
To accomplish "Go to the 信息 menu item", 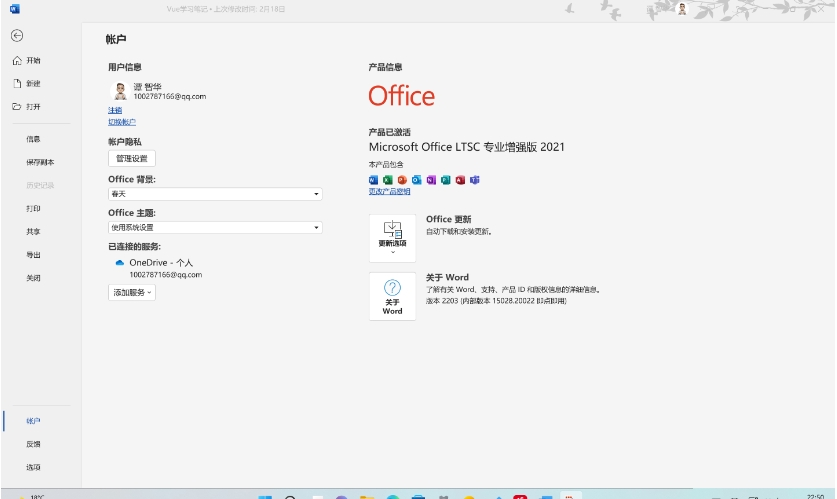I will 33,139.
